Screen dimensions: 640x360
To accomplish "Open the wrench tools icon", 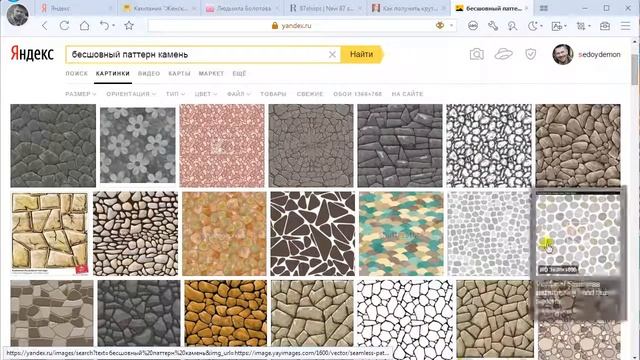I will [493, 26].
